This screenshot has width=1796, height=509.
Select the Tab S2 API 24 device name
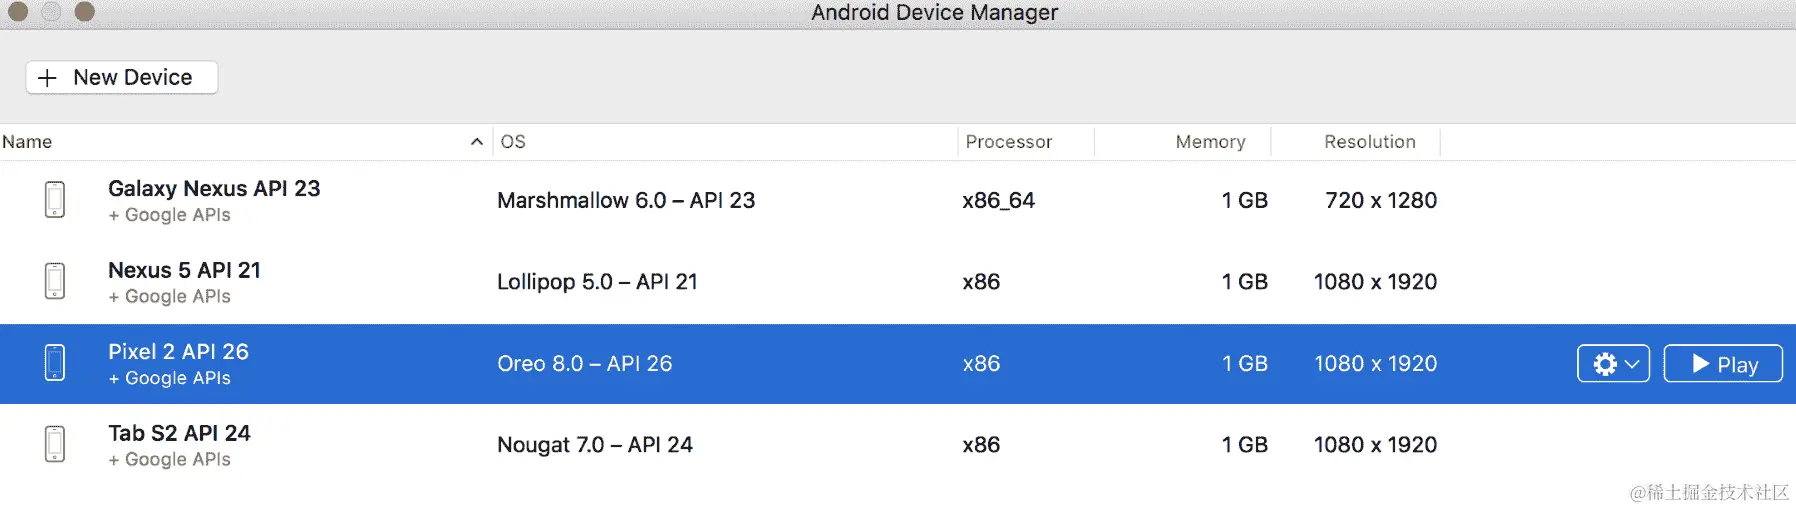click(x=179, y=434)
